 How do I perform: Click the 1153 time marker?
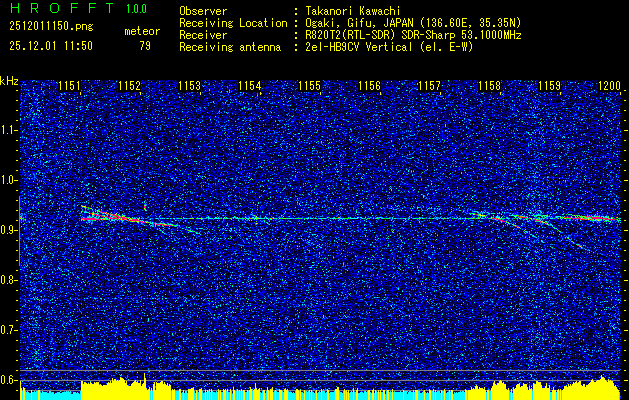pyautogui.click(x=189, y=86)
